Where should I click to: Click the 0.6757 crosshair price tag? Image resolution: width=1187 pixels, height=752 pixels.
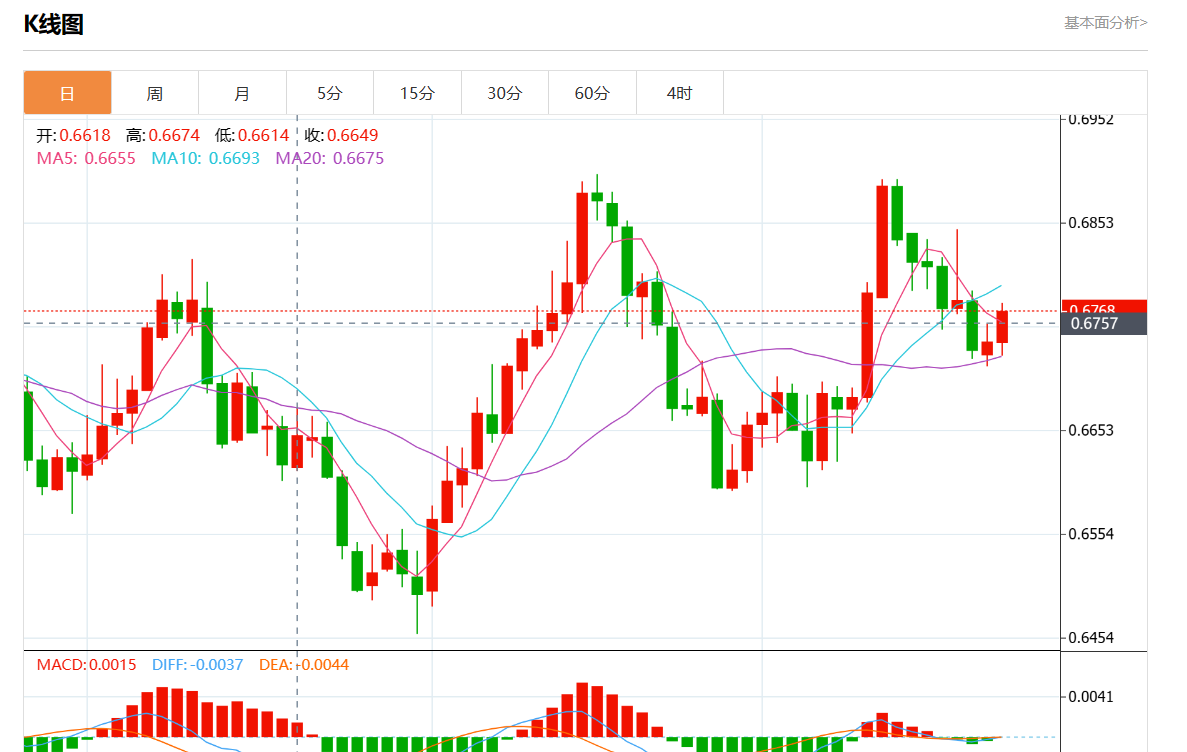tap(1104, 323)
